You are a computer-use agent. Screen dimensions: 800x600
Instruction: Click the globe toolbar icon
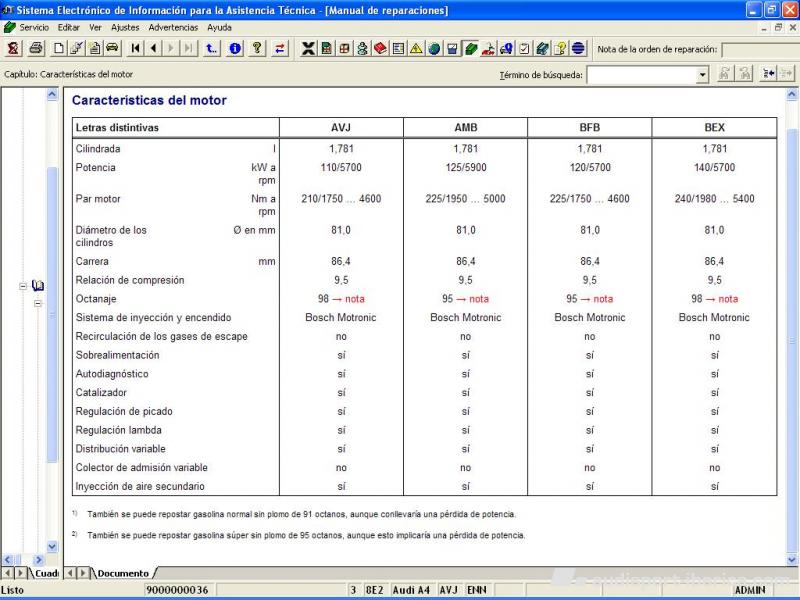click(x=434, y=48)
